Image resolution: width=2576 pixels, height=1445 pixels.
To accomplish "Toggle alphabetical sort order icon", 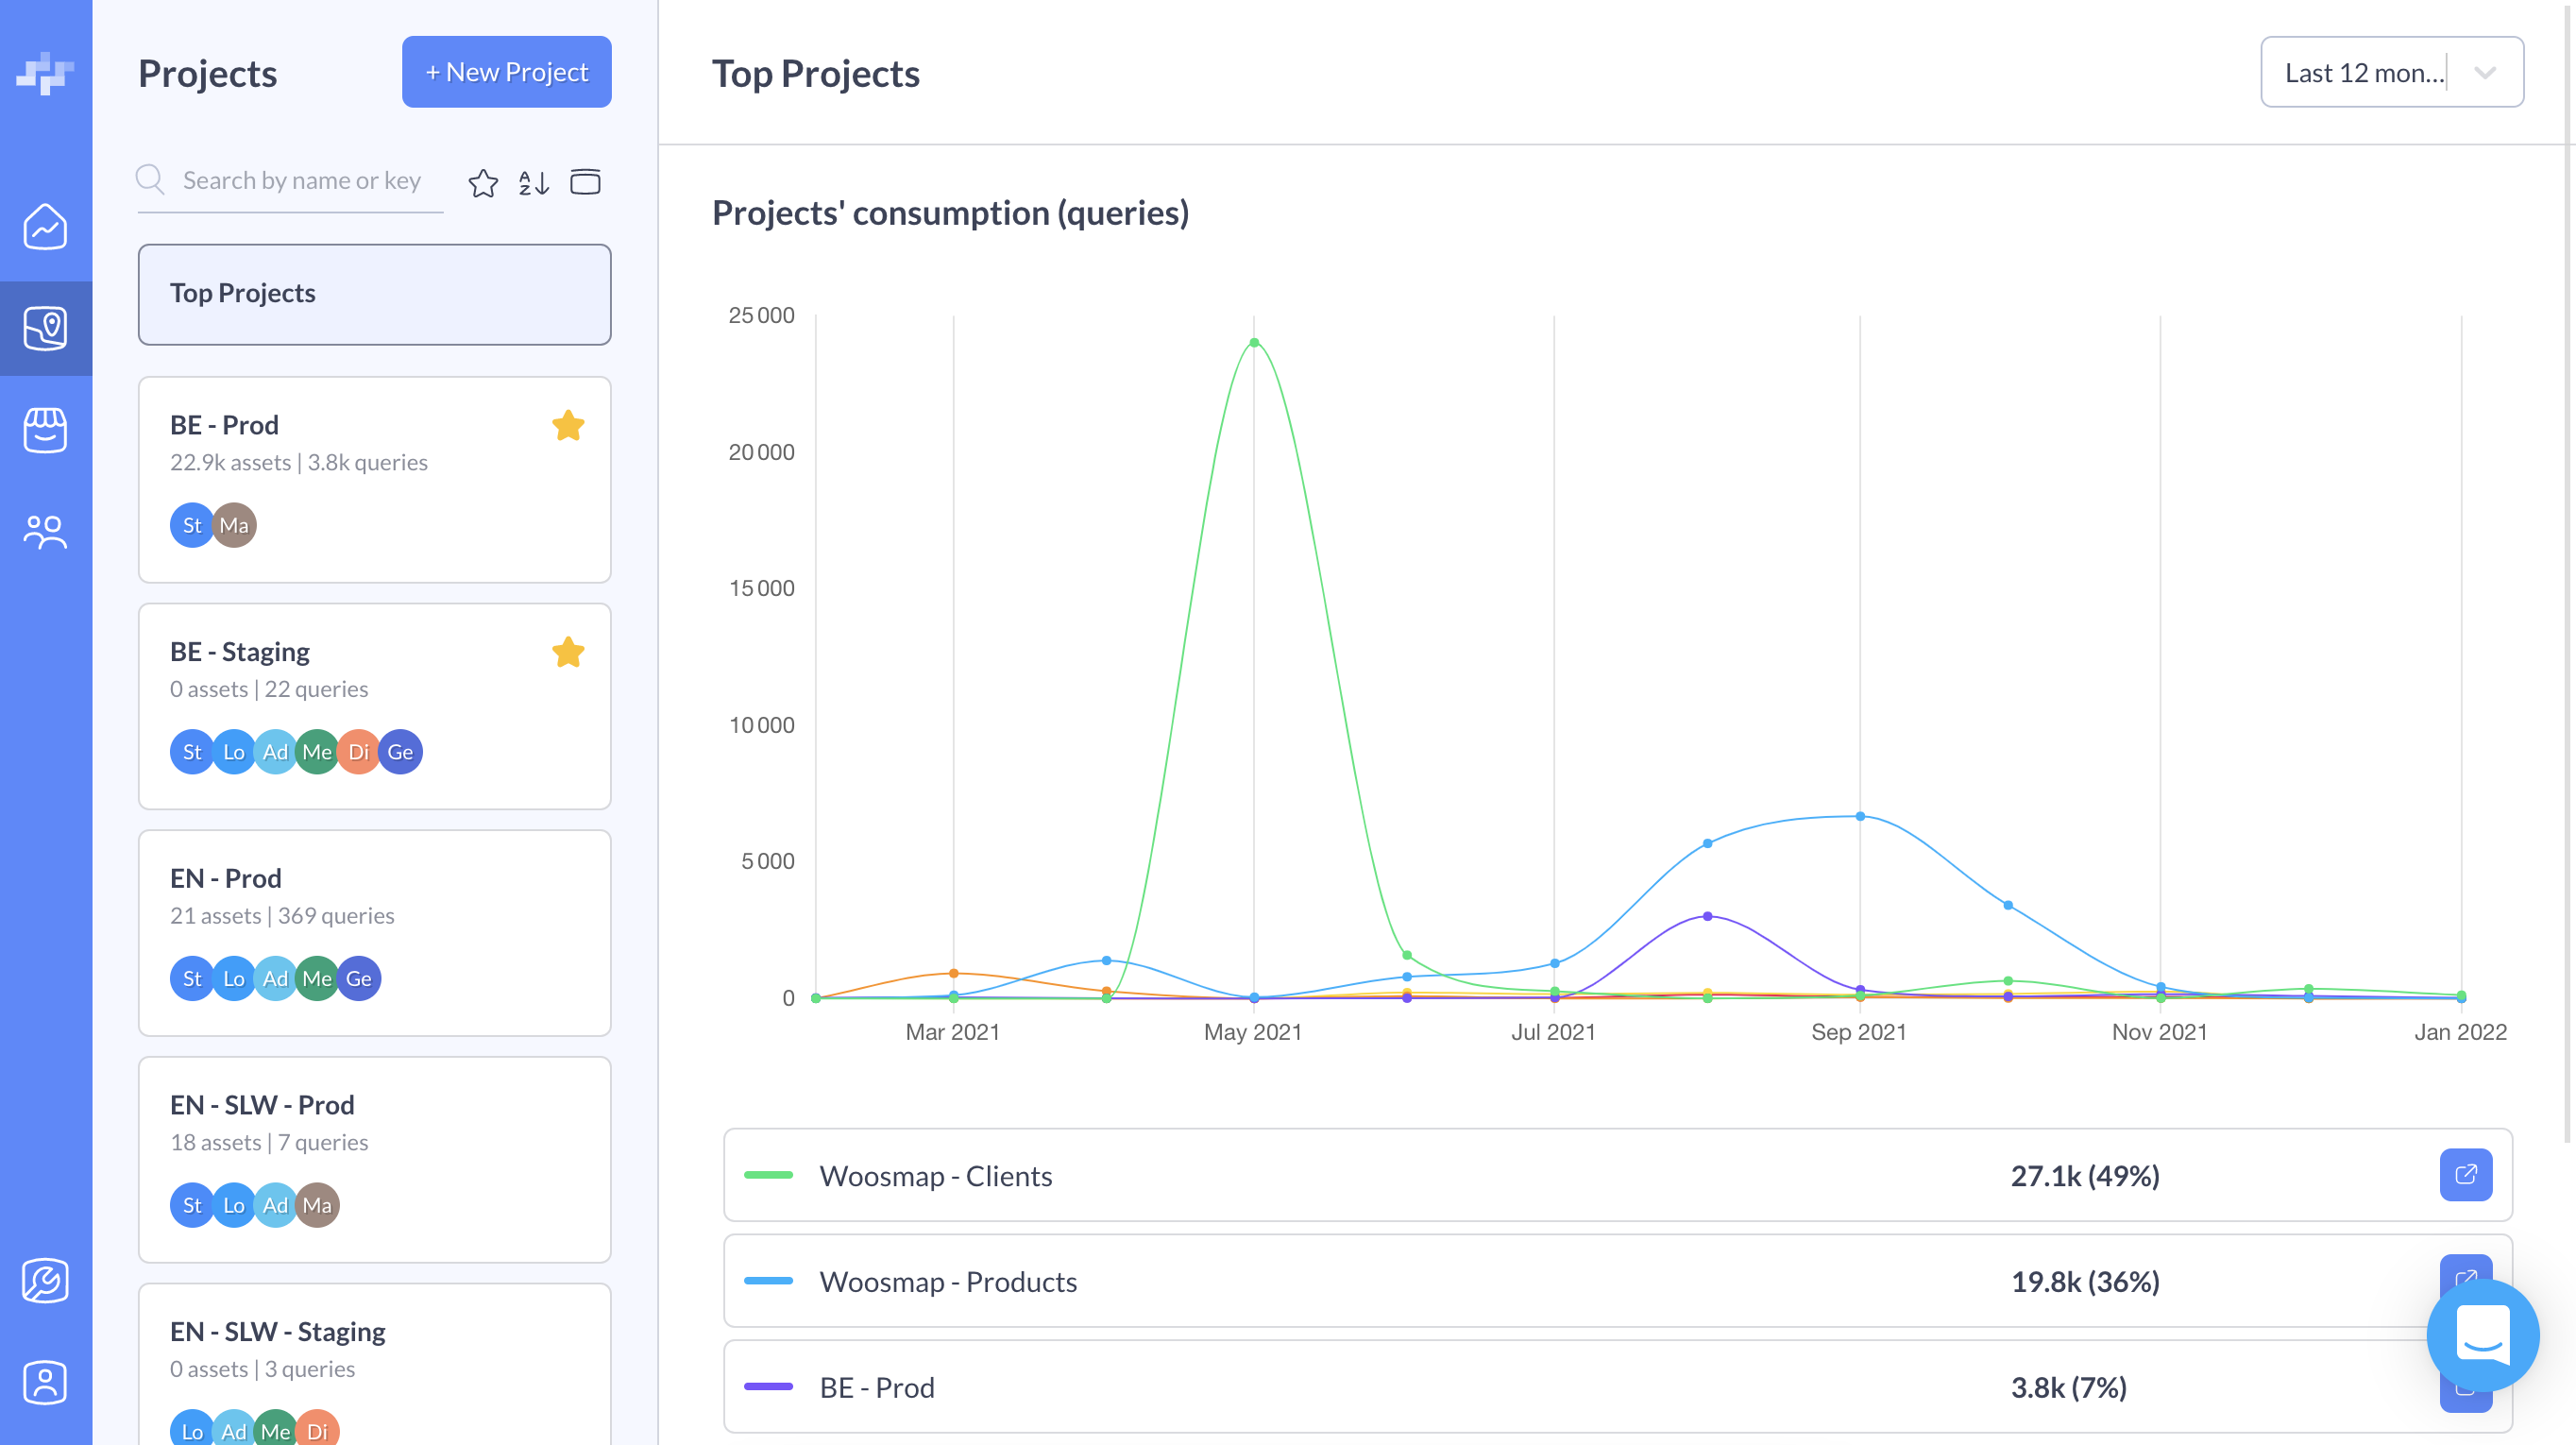I will click(534, 182).
